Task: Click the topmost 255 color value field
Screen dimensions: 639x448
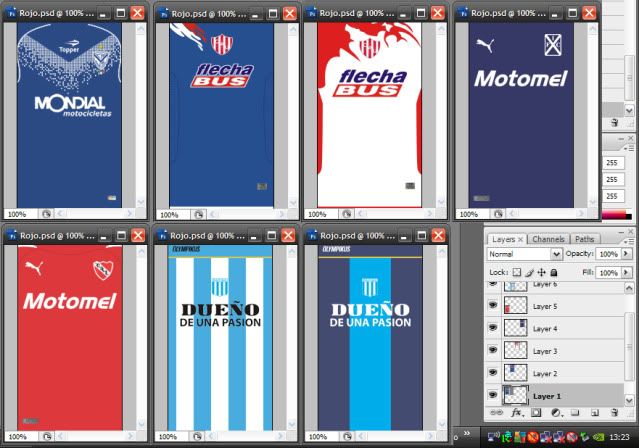Action: pyautogui.click(x=613, y=163)
